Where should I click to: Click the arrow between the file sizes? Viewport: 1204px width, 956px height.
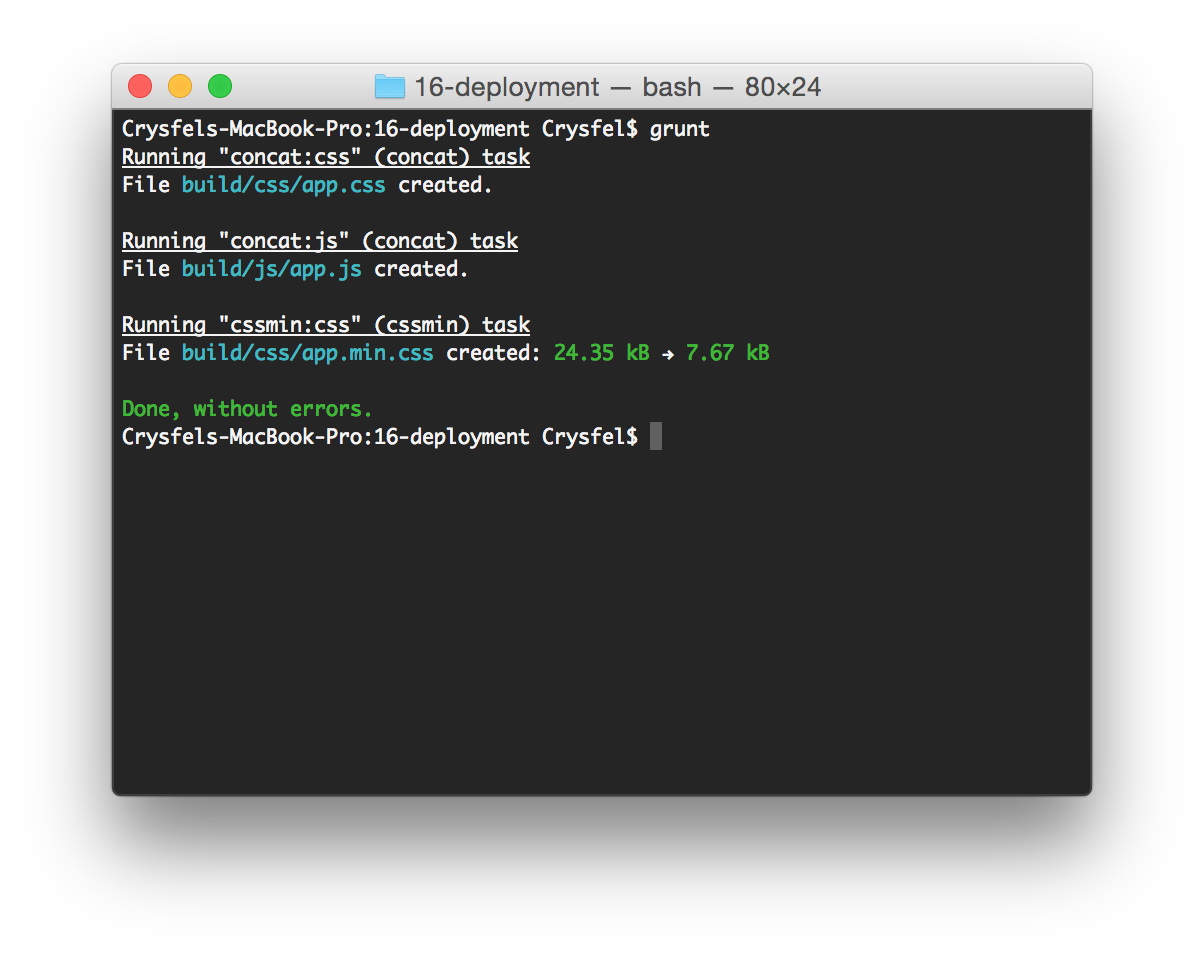coord(668,354)
